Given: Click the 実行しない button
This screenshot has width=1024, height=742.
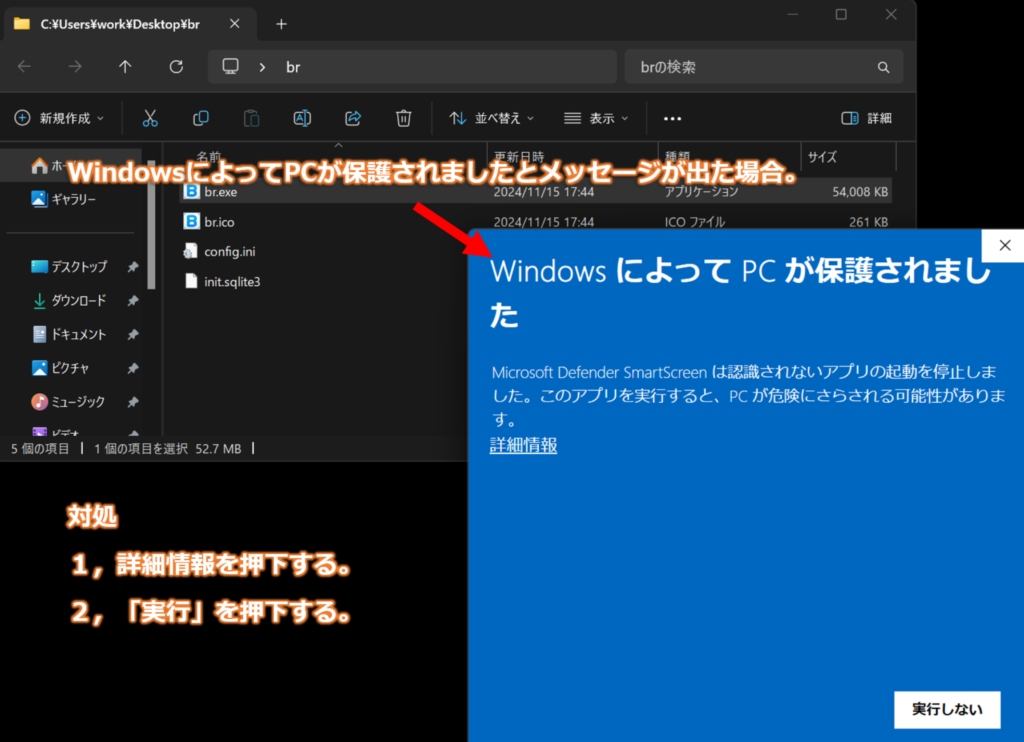Looking at the screenshot, I should pos(946,709).
